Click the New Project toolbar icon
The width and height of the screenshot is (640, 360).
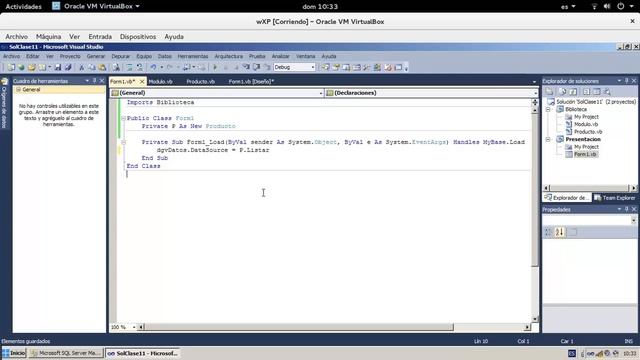click(11, 67)
